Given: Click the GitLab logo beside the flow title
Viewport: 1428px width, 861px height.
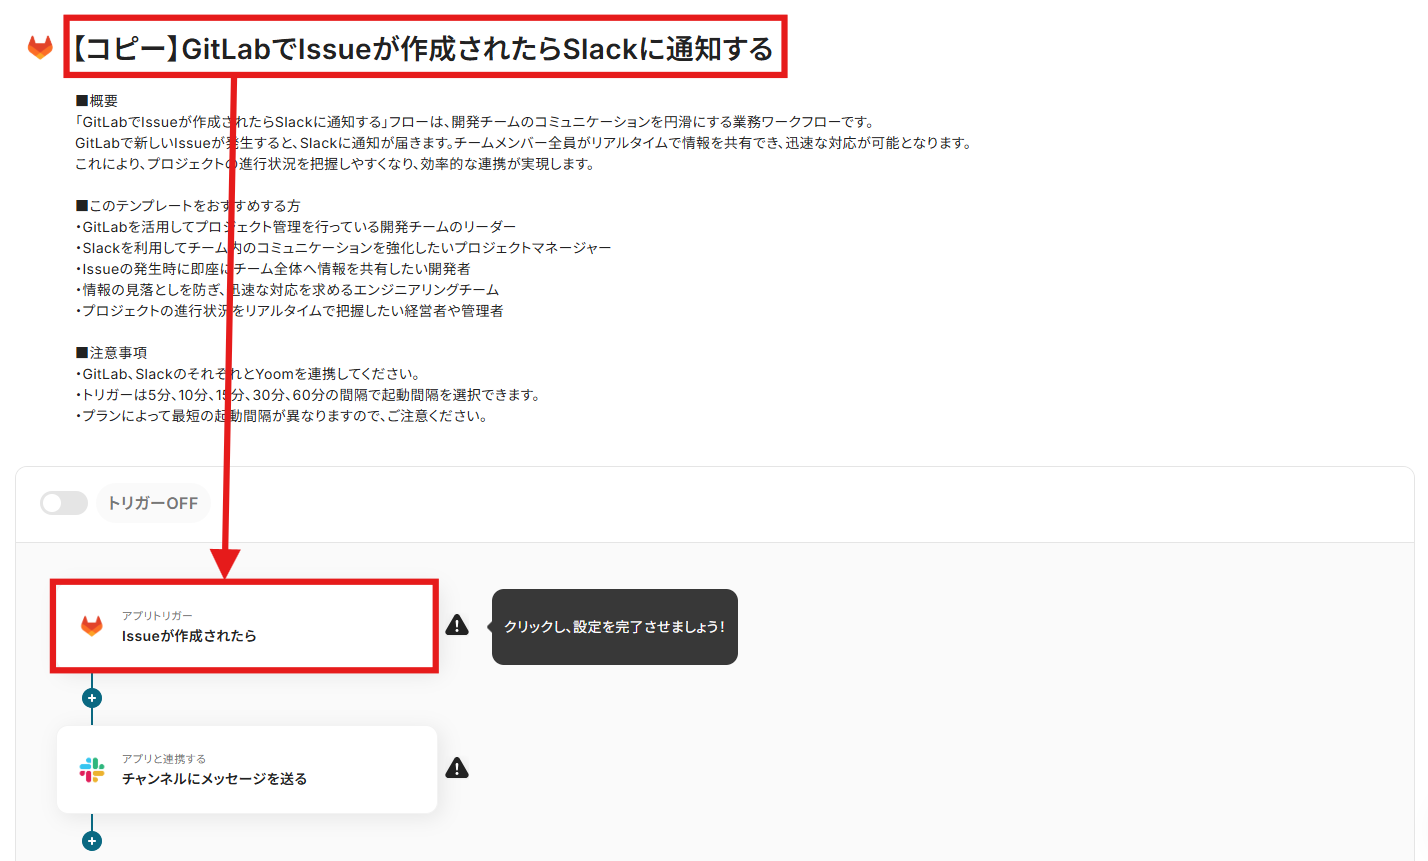Looking at the screenshot, I should pos(40,47).
